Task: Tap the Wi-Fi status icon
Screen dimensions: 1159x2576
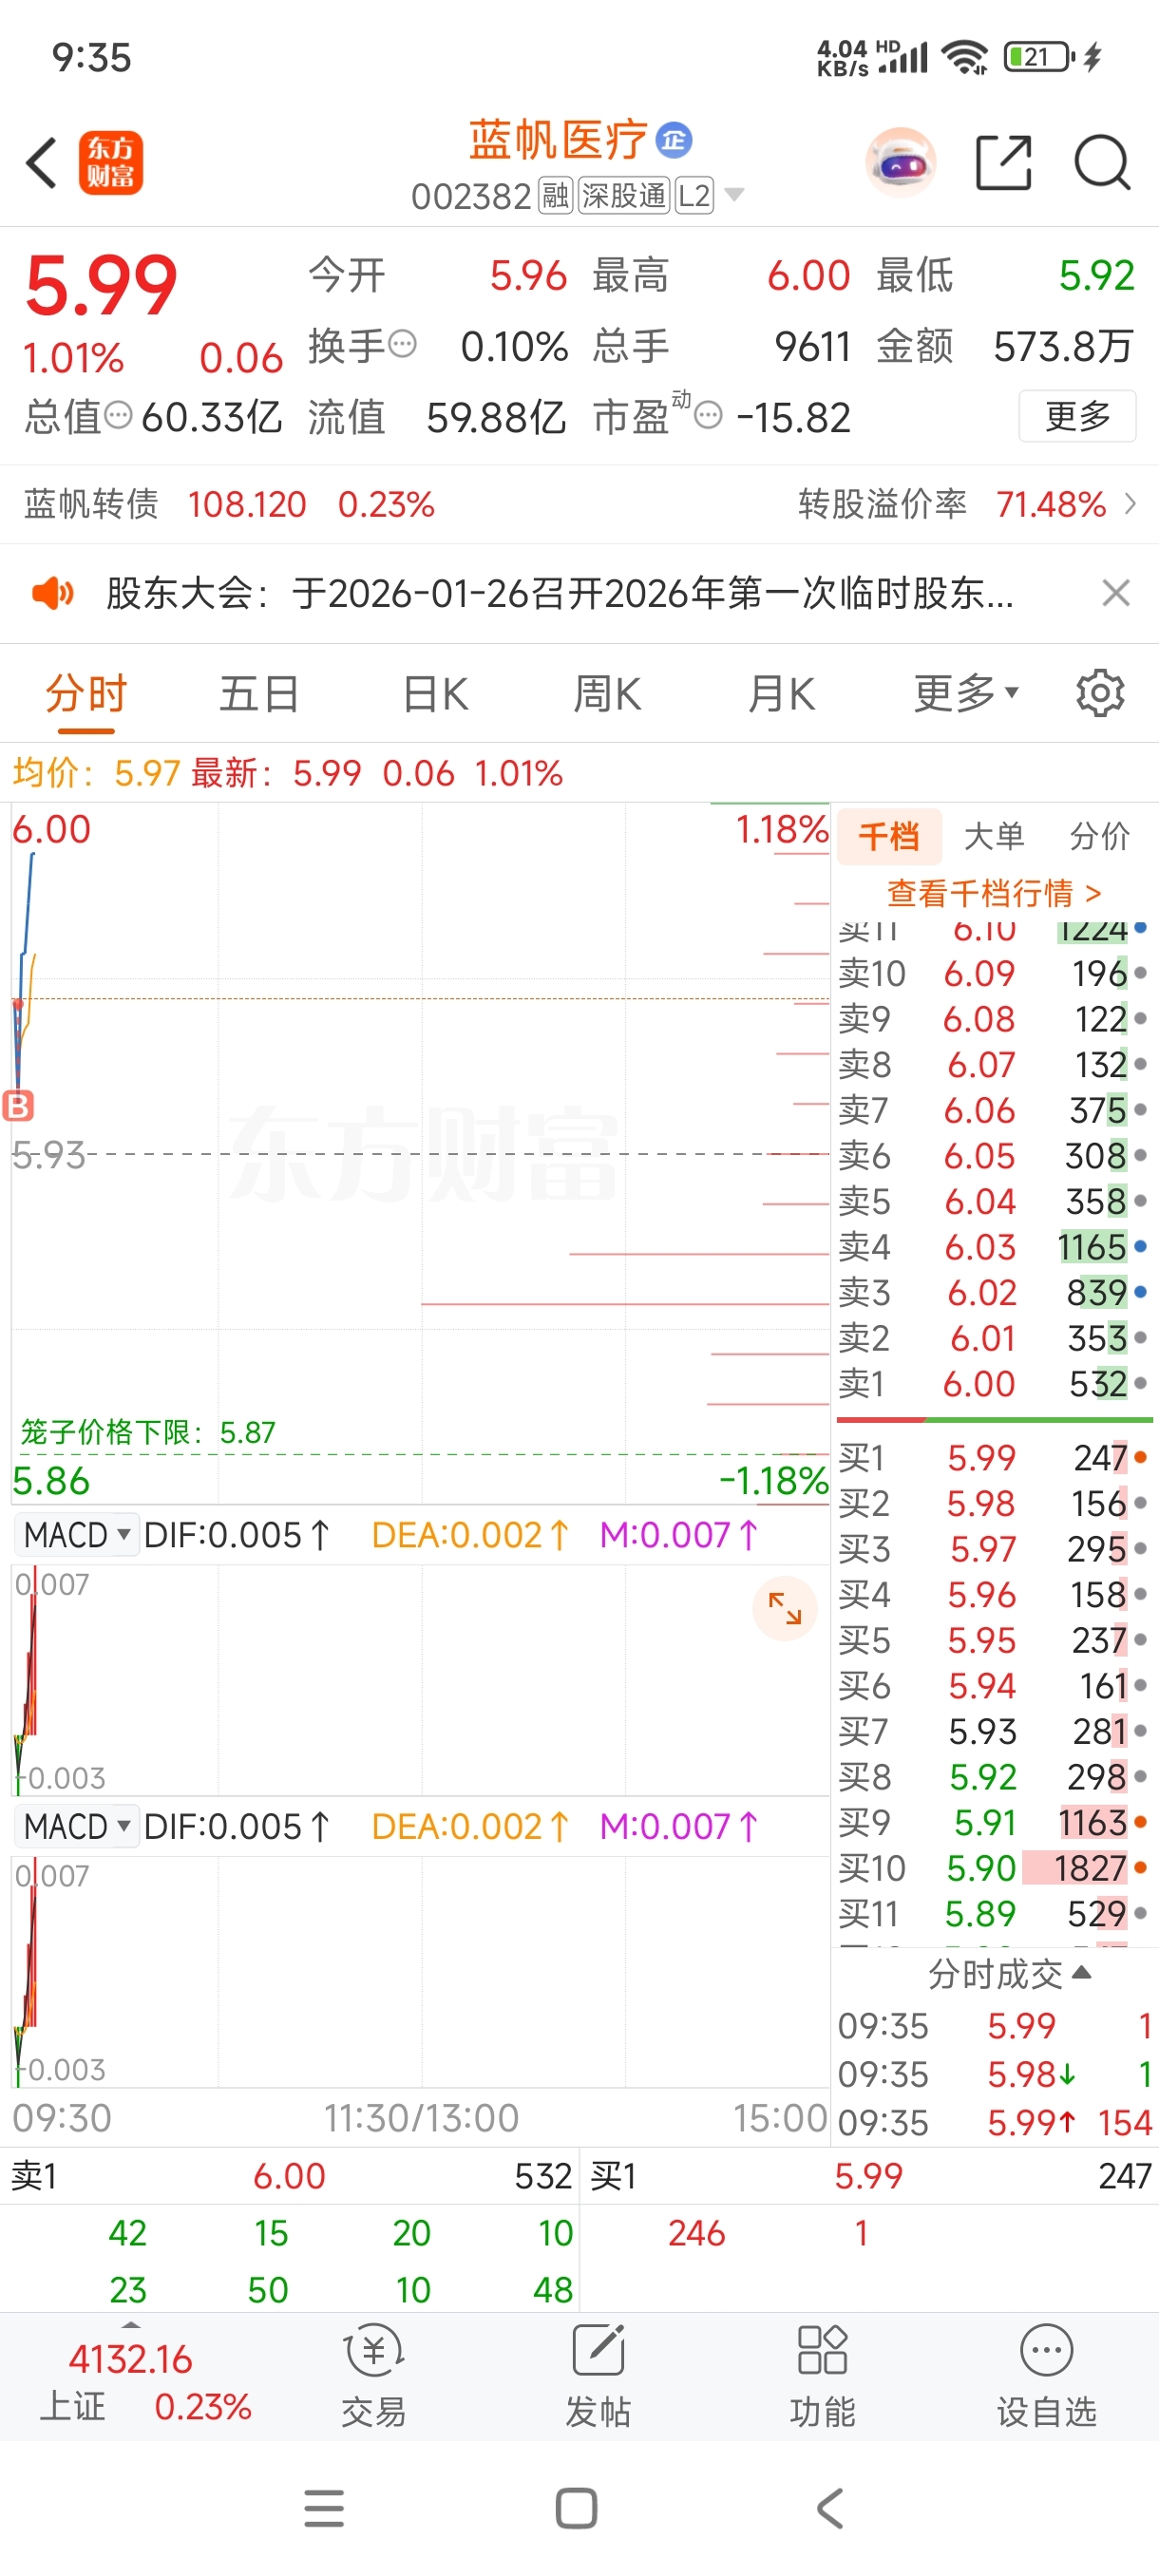Action: coord(965,57)
